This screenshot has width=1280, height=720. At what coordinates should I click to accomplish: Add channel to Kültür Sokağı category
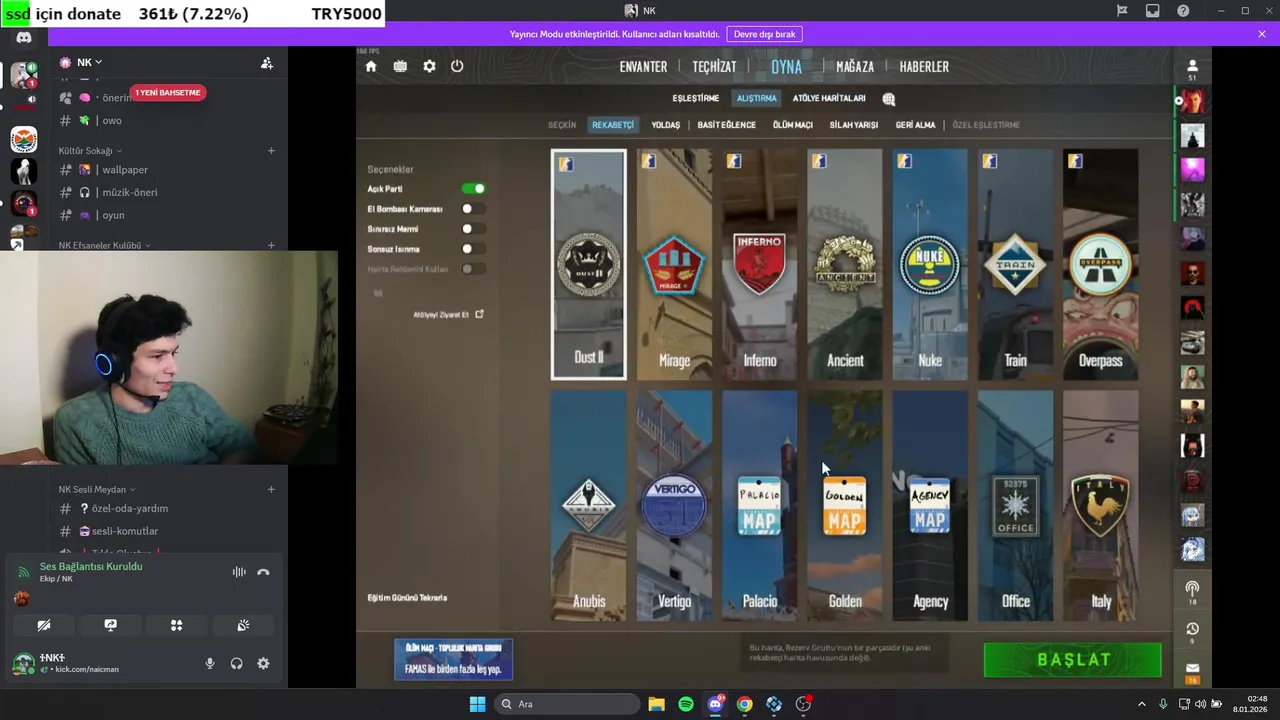271,151
